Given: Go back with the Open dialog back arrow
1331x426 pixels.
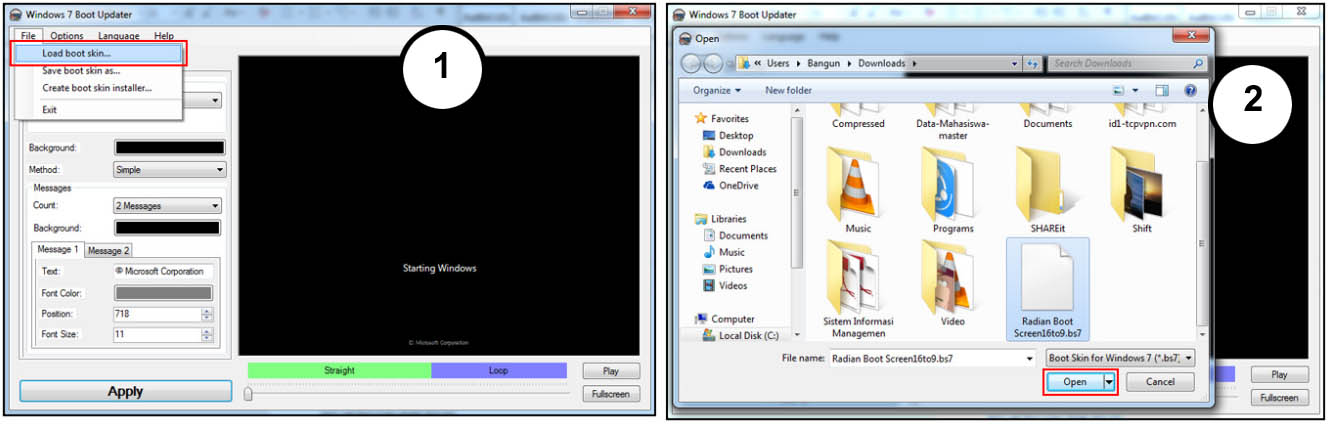Looking at the screenshot, I should 691,63.
